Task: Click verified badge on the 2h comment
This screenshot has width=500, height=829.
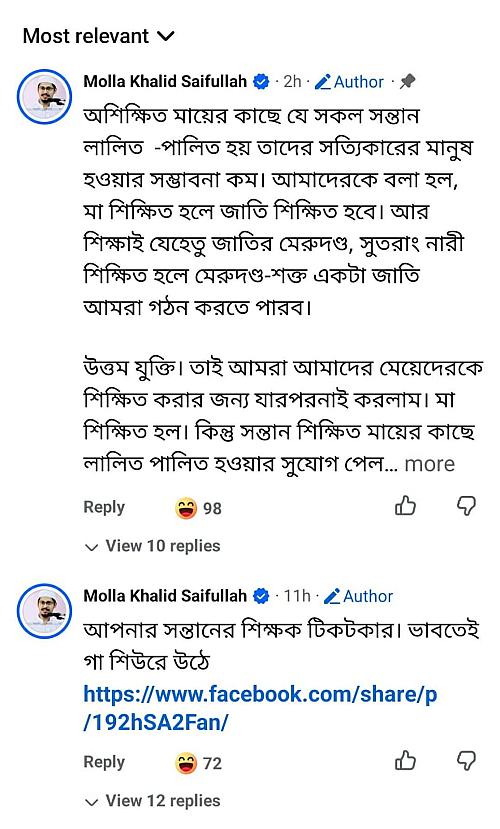Action: [x=261, y=82]
